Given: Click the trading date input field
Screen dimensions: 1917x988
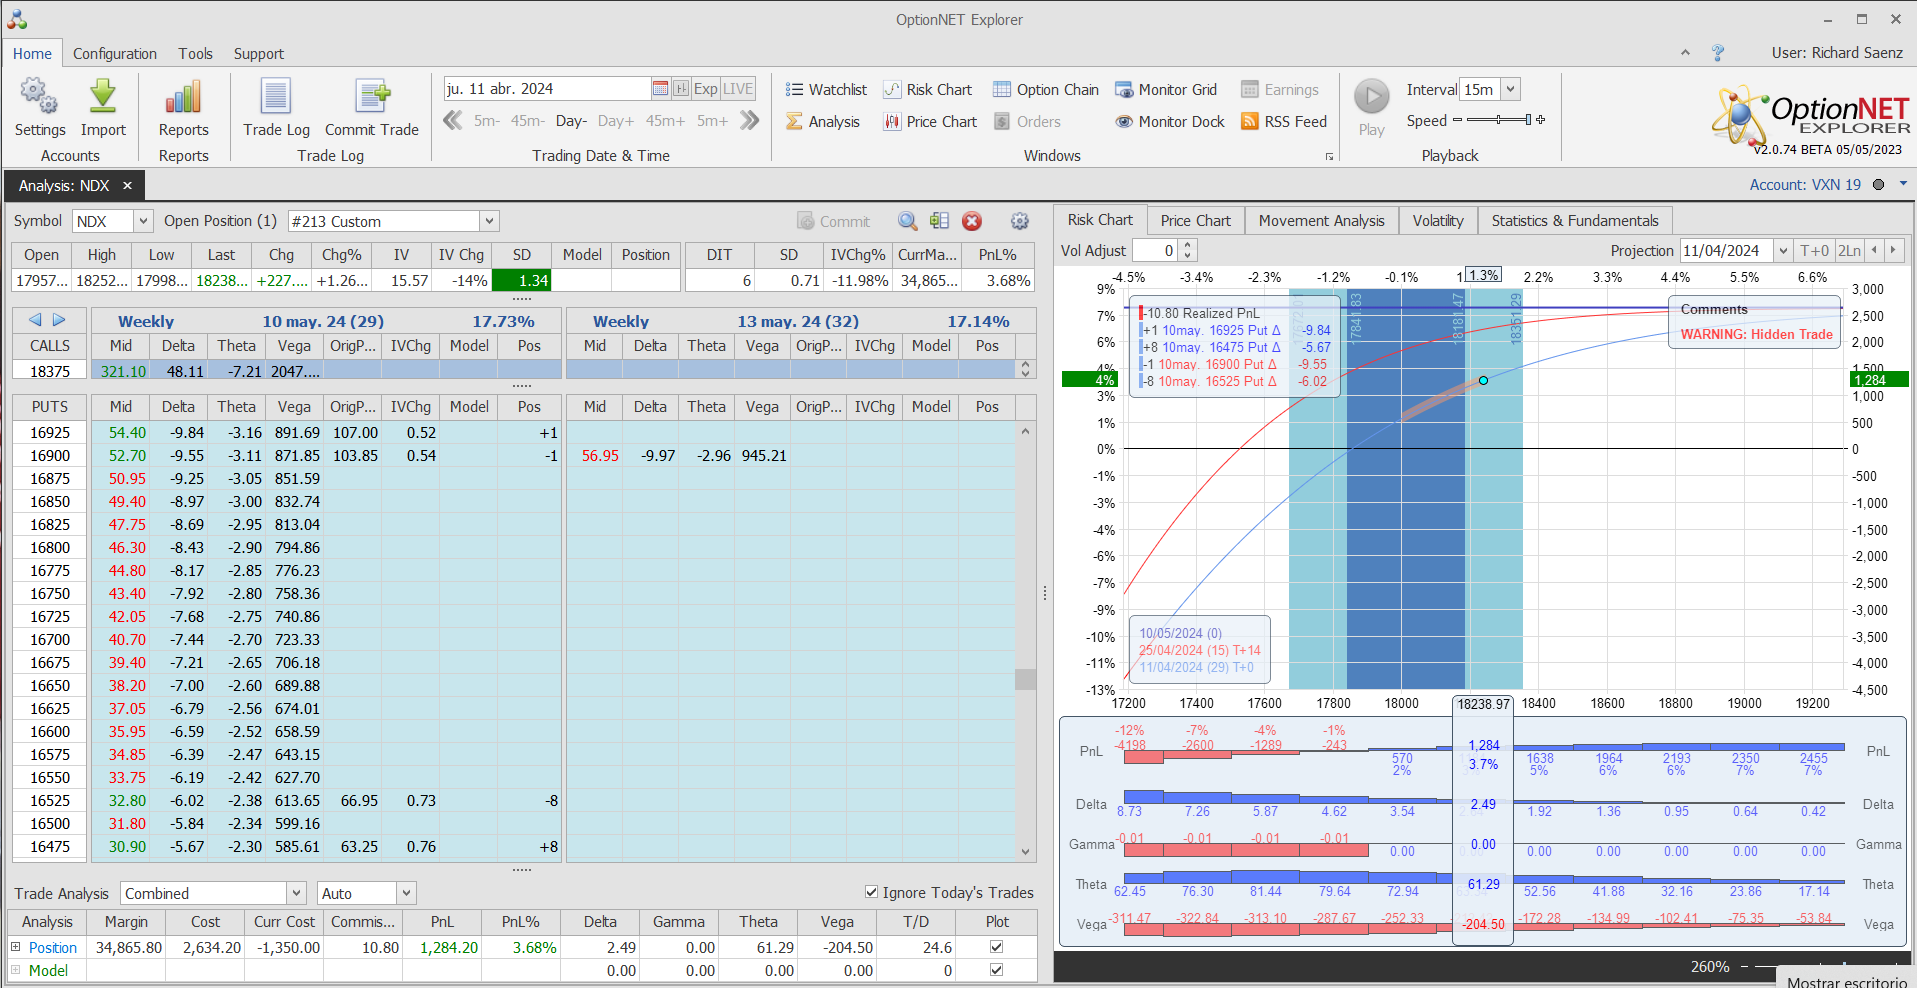Looking at the screenshot, I should coord(546,89).
